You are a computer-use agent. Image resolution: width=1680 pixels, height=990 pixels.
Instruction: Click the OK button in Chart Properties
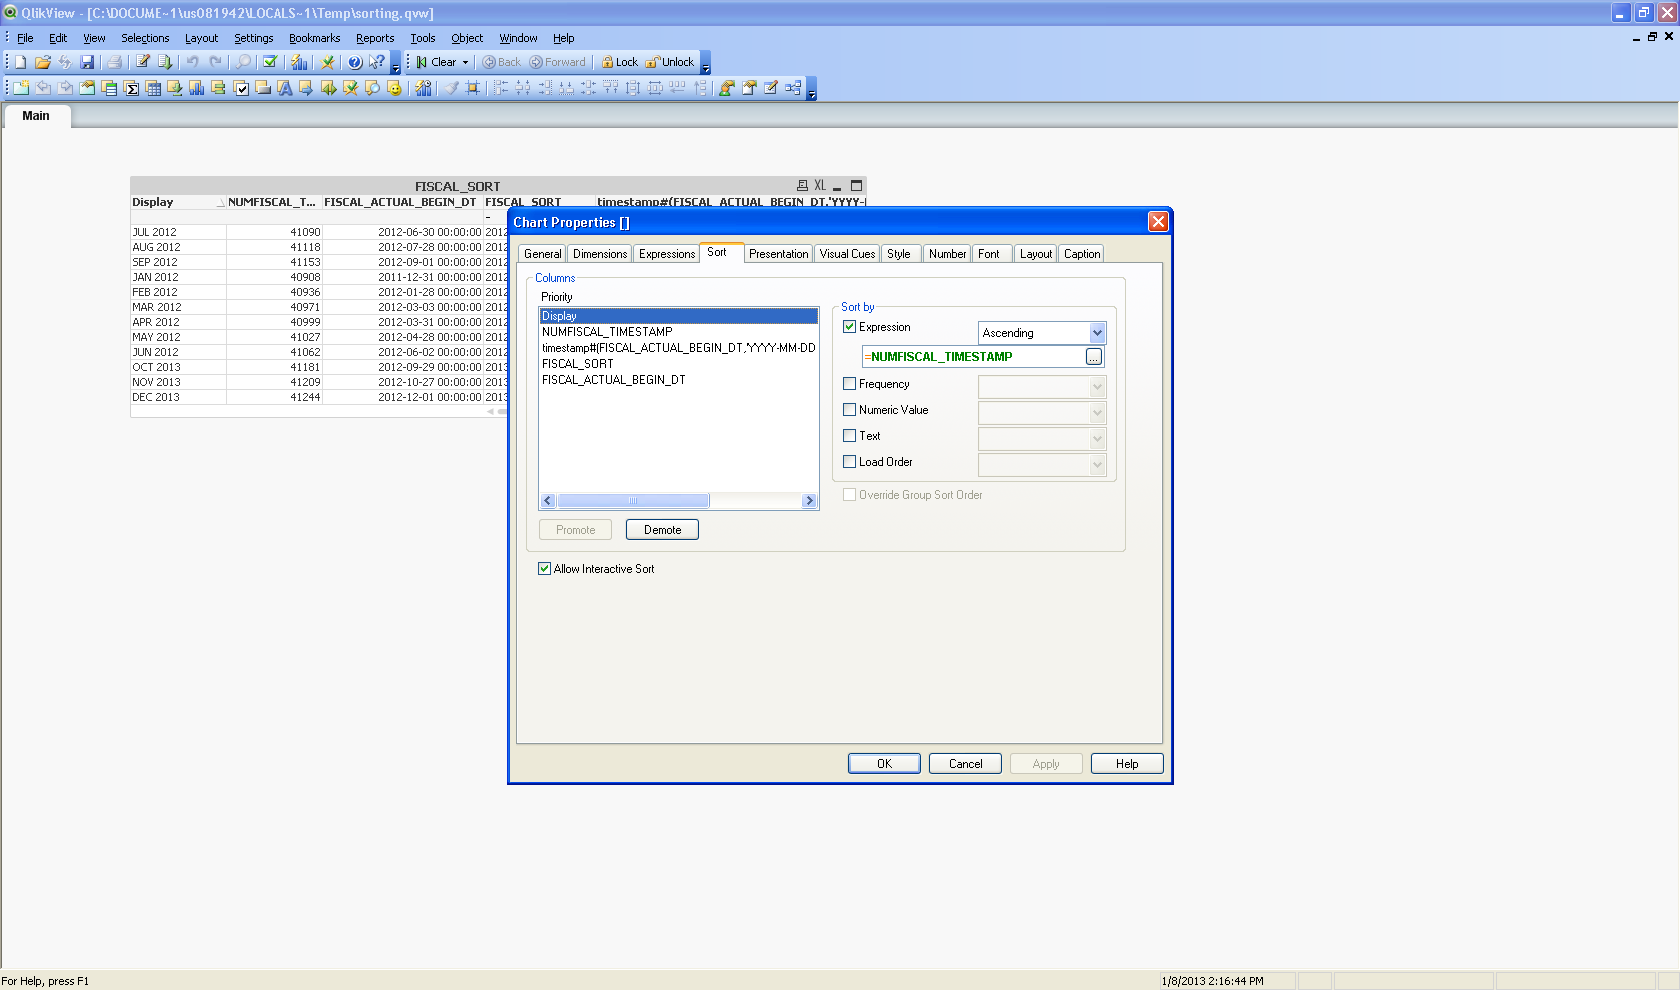point(884,764)
